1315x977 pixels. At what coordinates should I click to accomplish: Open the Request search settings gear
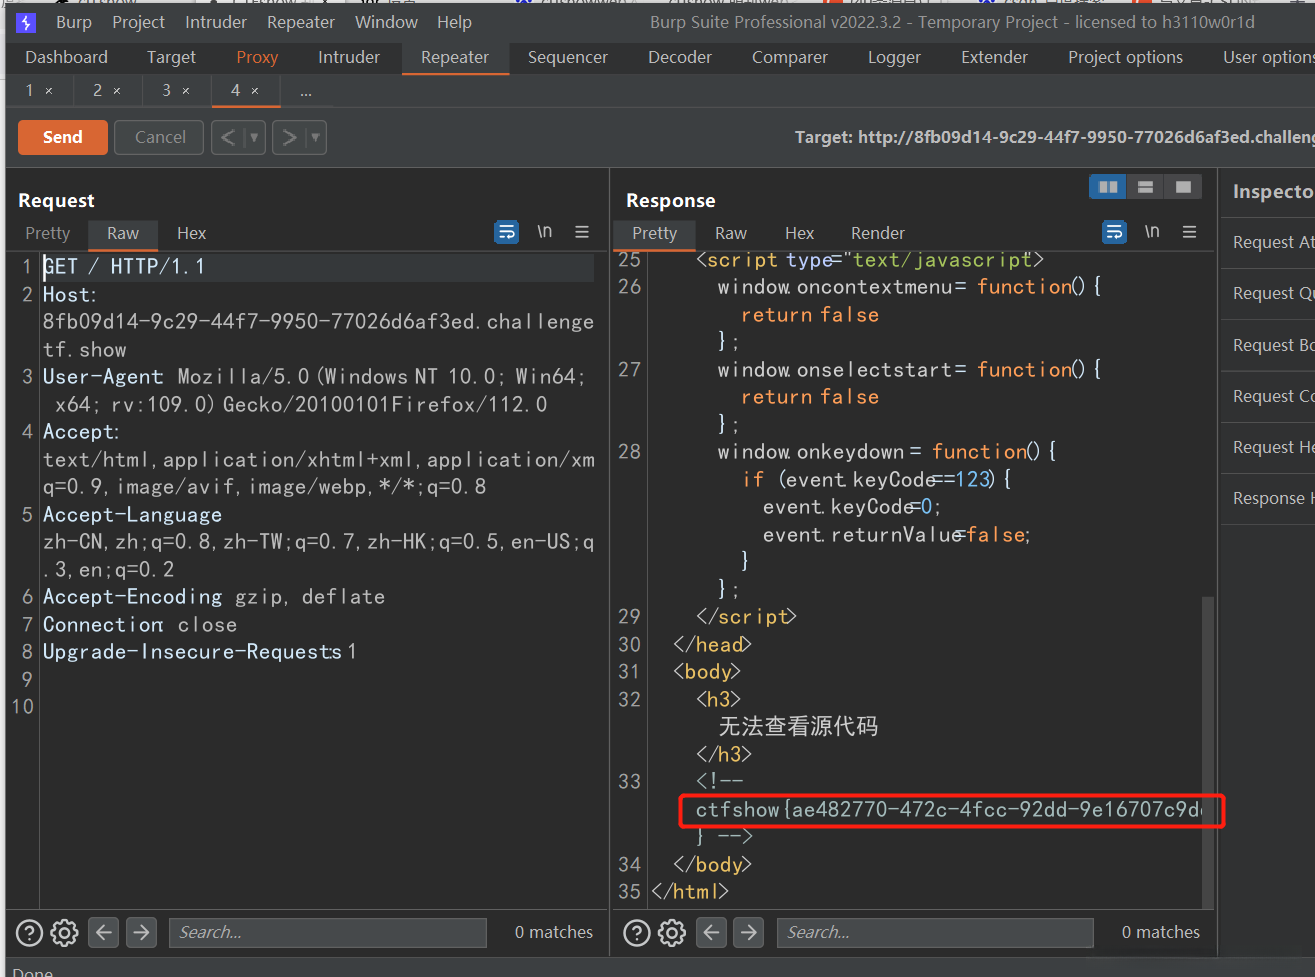pyautogui.click(x=65, y=933)
